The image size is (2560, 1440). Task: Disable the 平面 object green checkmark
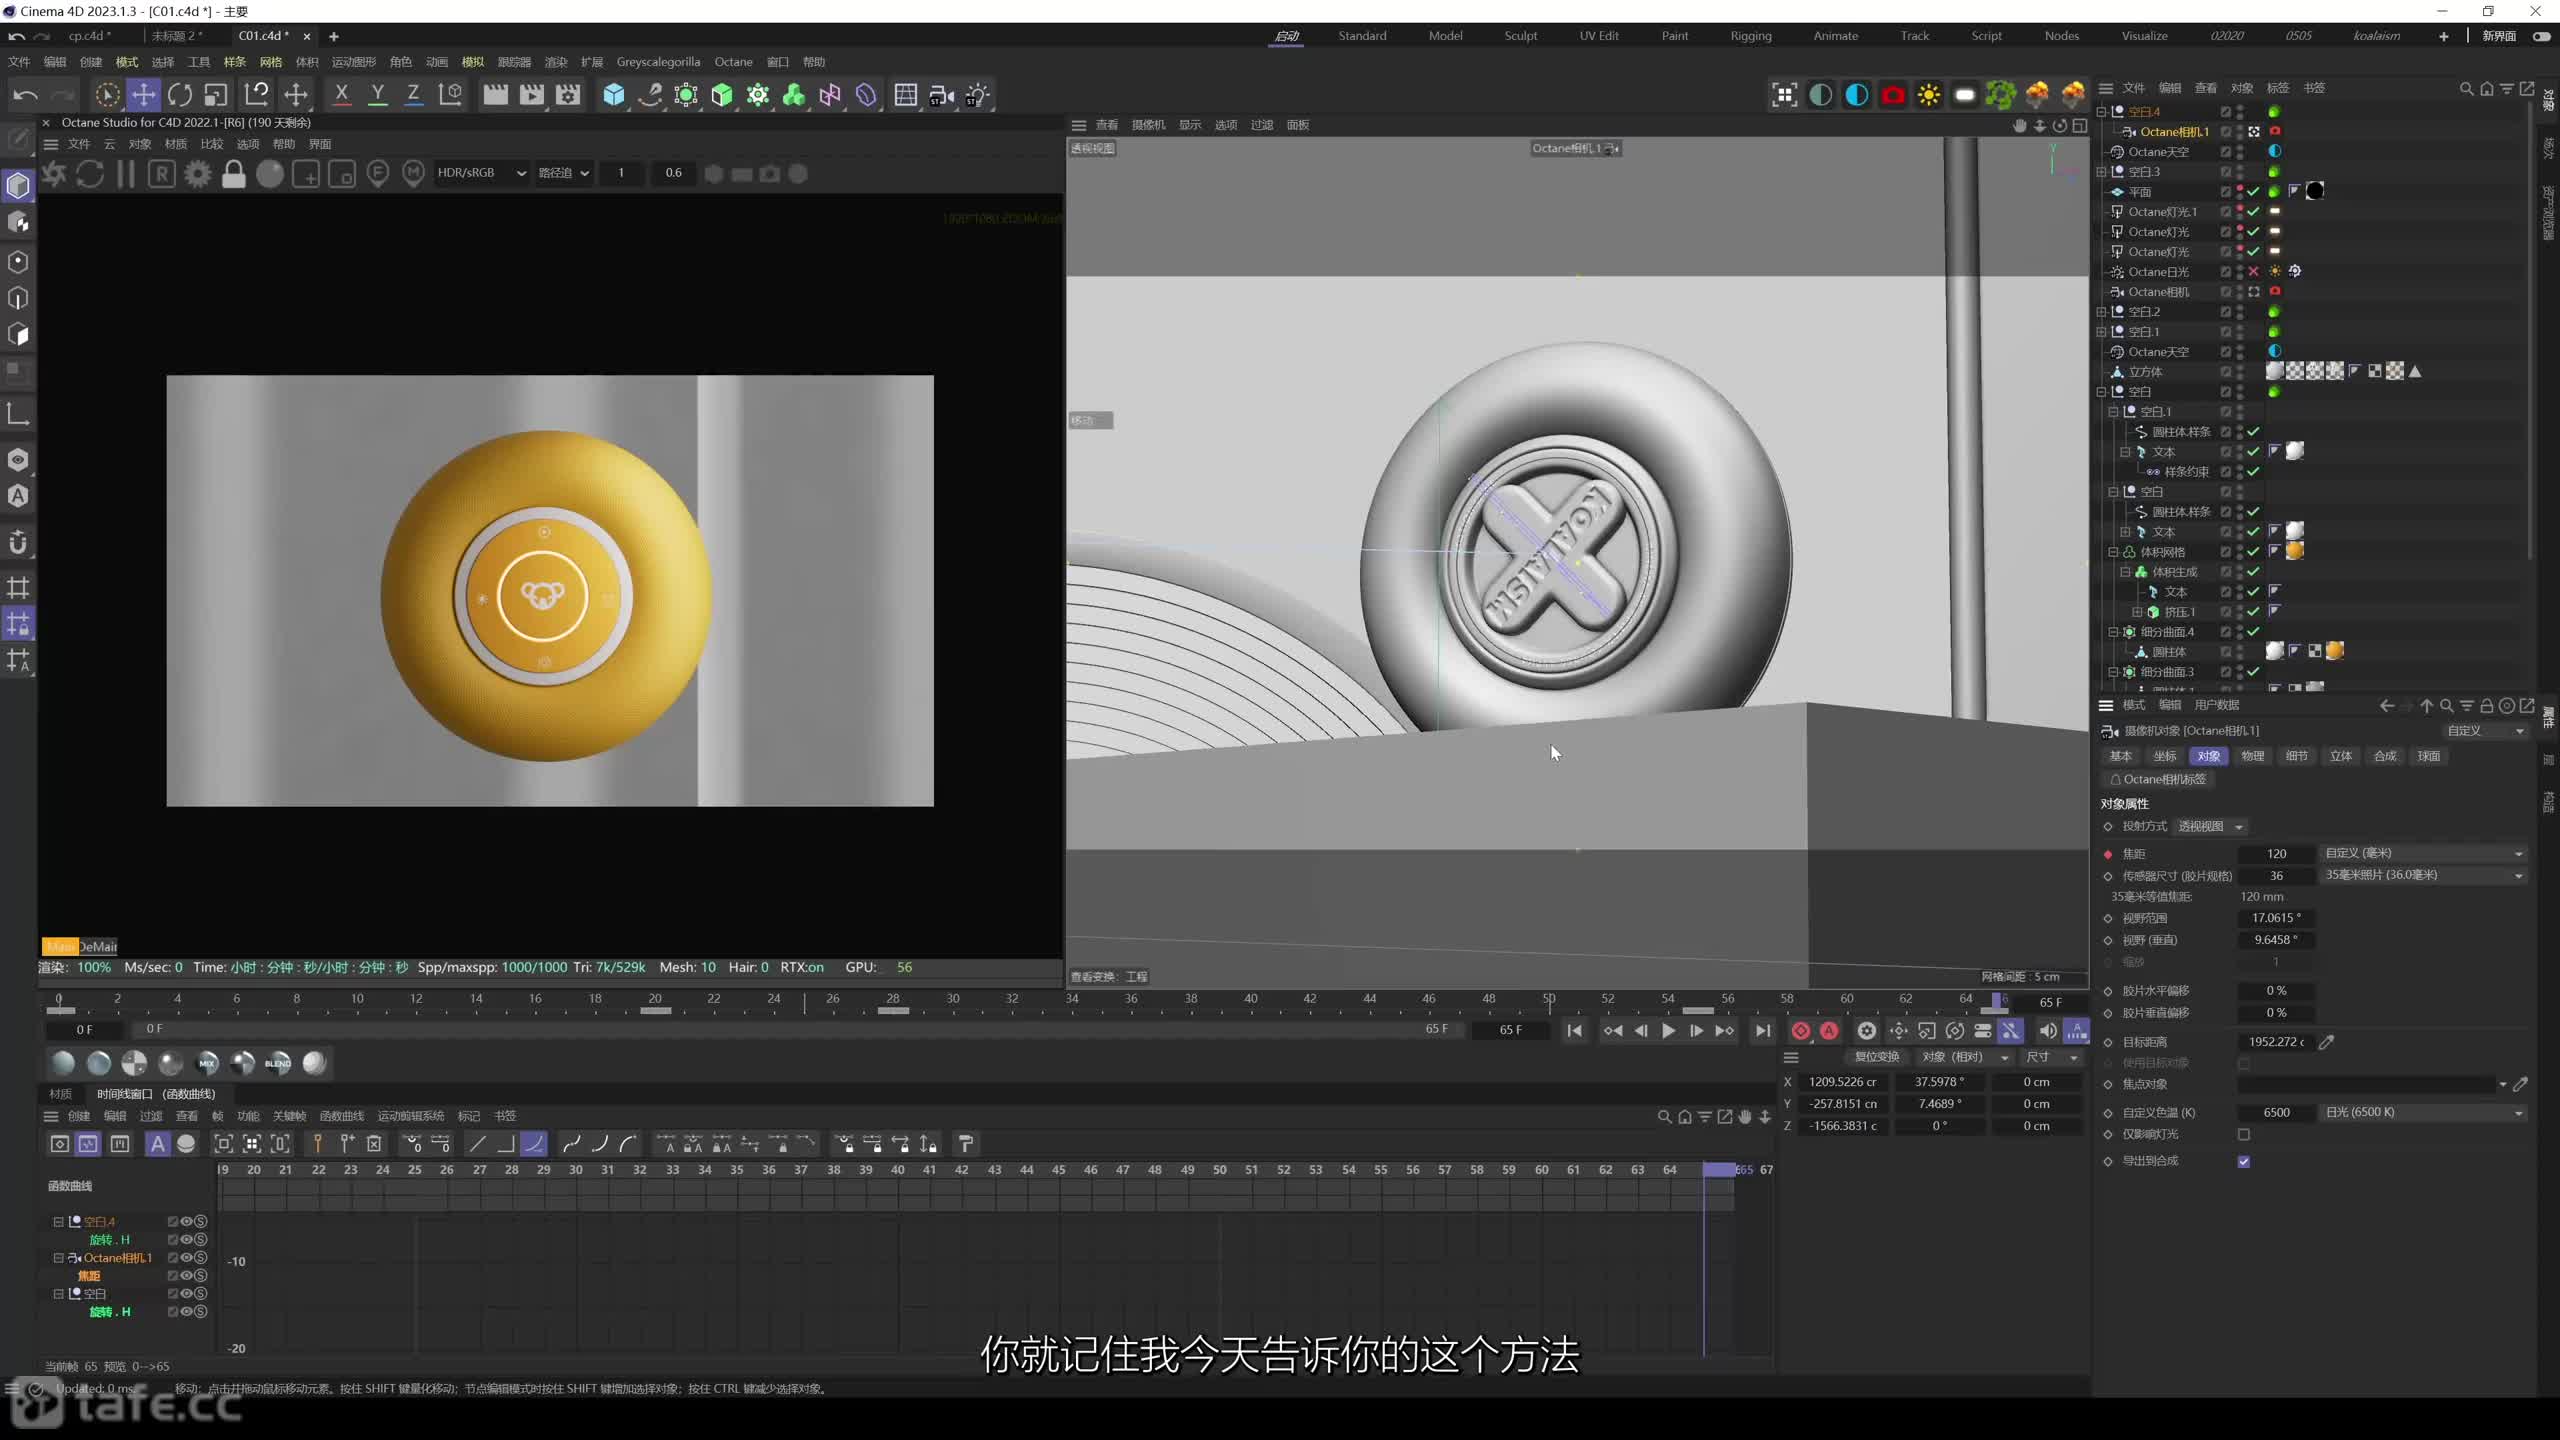[2253, 192]
